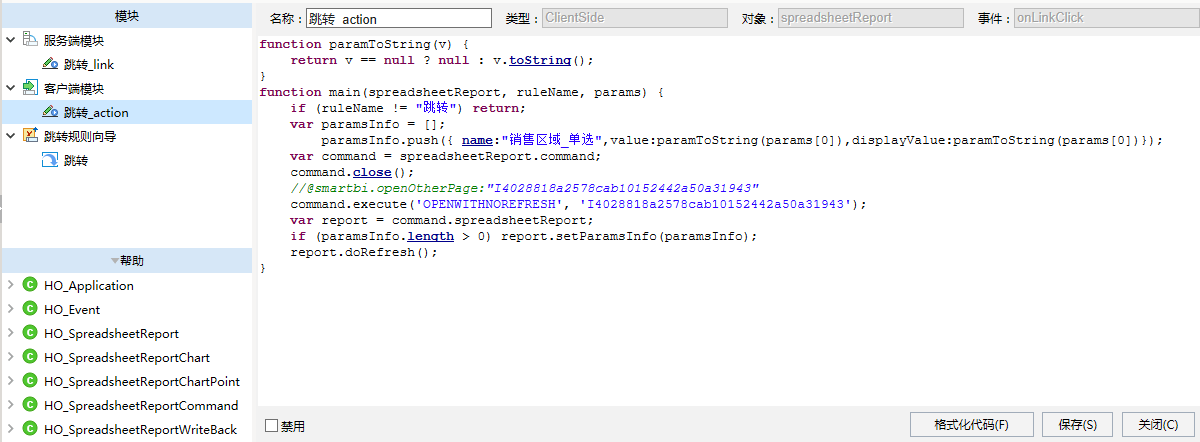Collapse the 跳转规则向导 tree node
This screenshot has height=442, width=1200.
pyautogui.click(x=10, y=136)
